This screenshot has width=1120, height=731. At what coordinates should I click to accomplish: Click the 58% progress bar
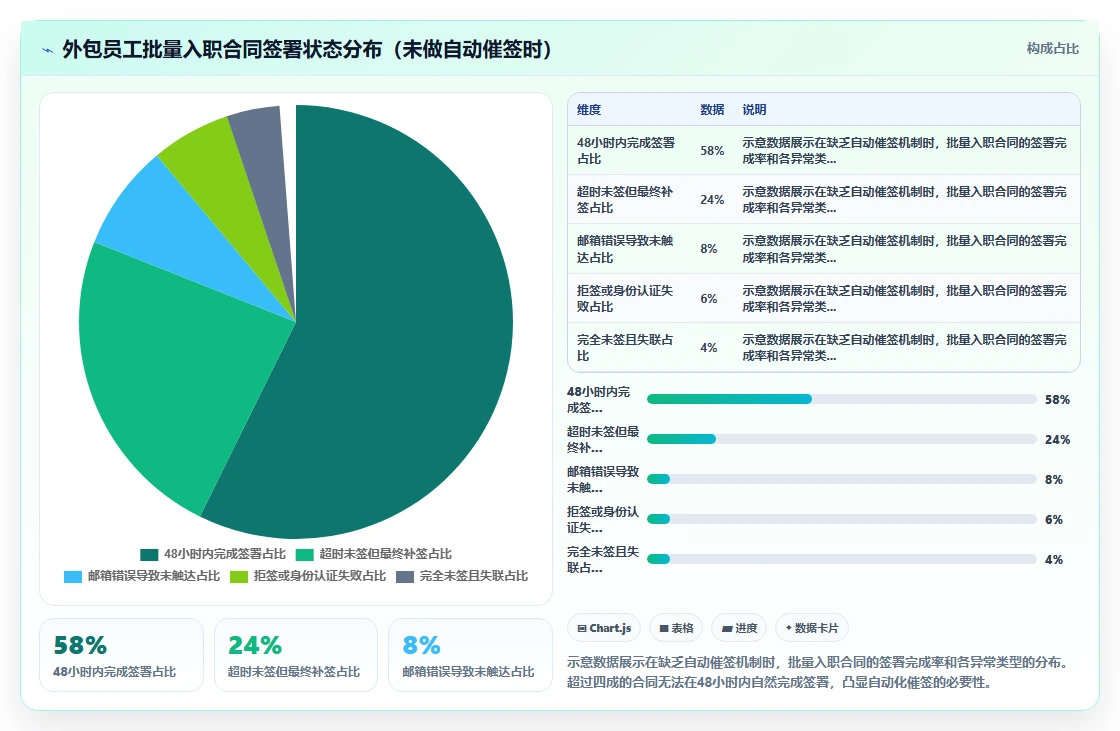841,399
